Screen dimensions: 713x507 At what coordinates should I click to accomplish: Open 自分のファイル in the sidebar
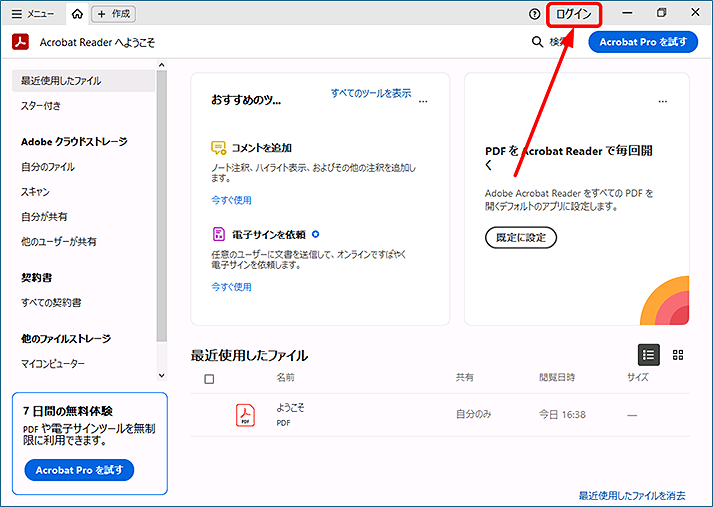coord(48,167)
